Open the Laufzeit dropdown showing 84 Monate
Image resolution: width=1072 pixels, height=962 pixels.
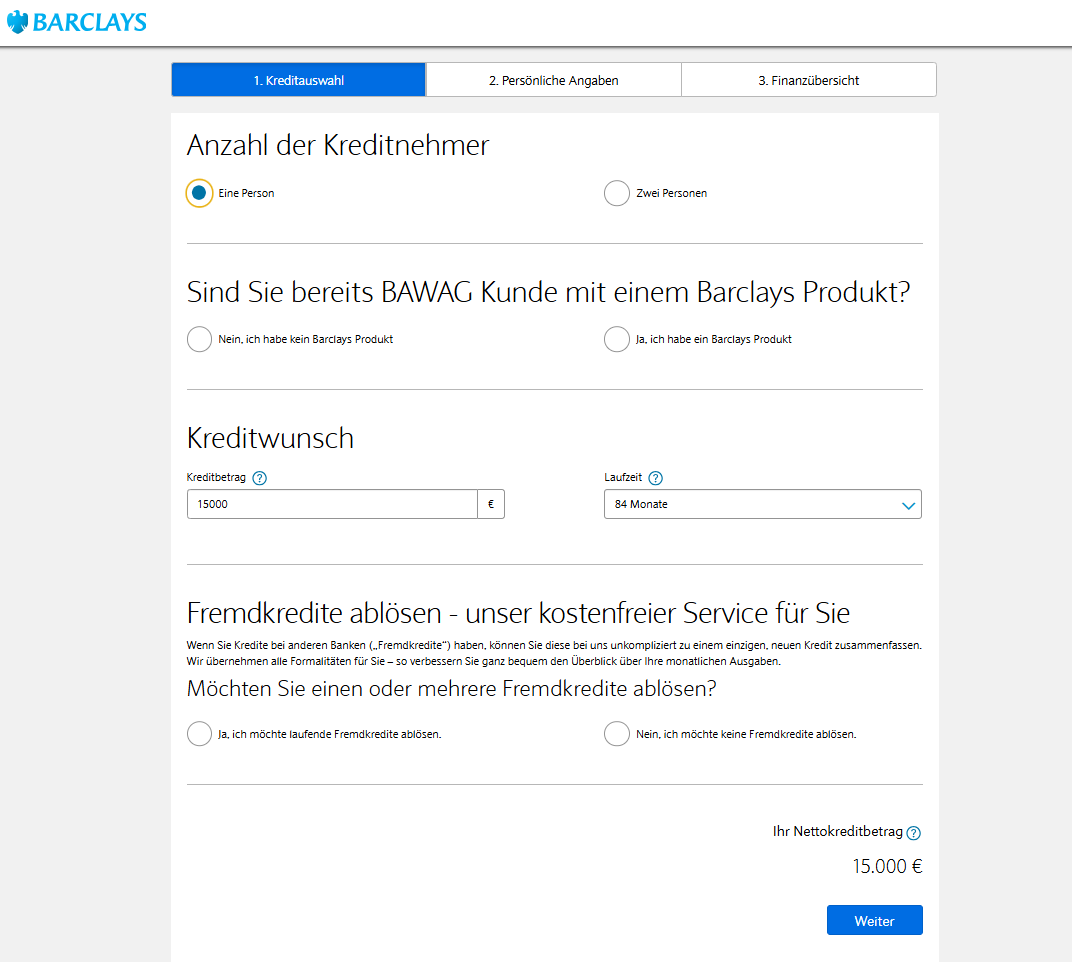click(x=762, y=504)
